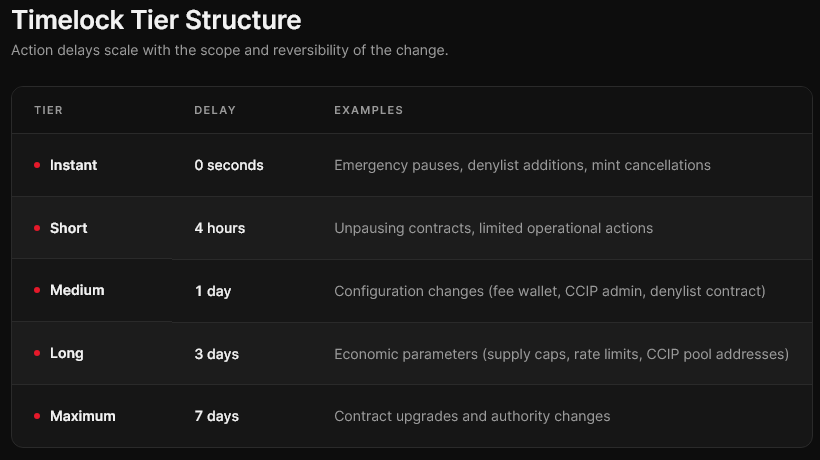
Task: Click the red dot beside Instant
Action: coord(37,165)
